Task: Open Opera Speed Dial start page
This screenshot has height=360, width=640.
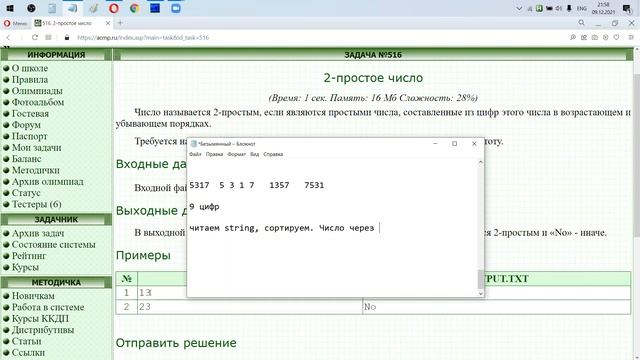Action: [48, 38]
